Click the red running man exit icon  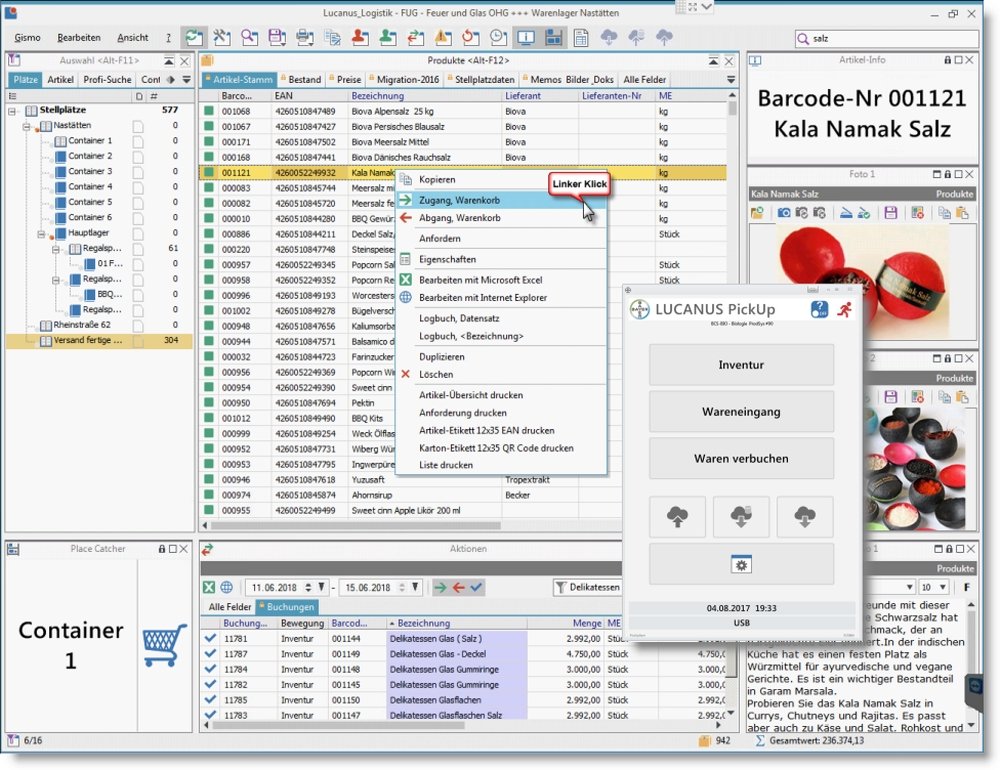(845, 309)
